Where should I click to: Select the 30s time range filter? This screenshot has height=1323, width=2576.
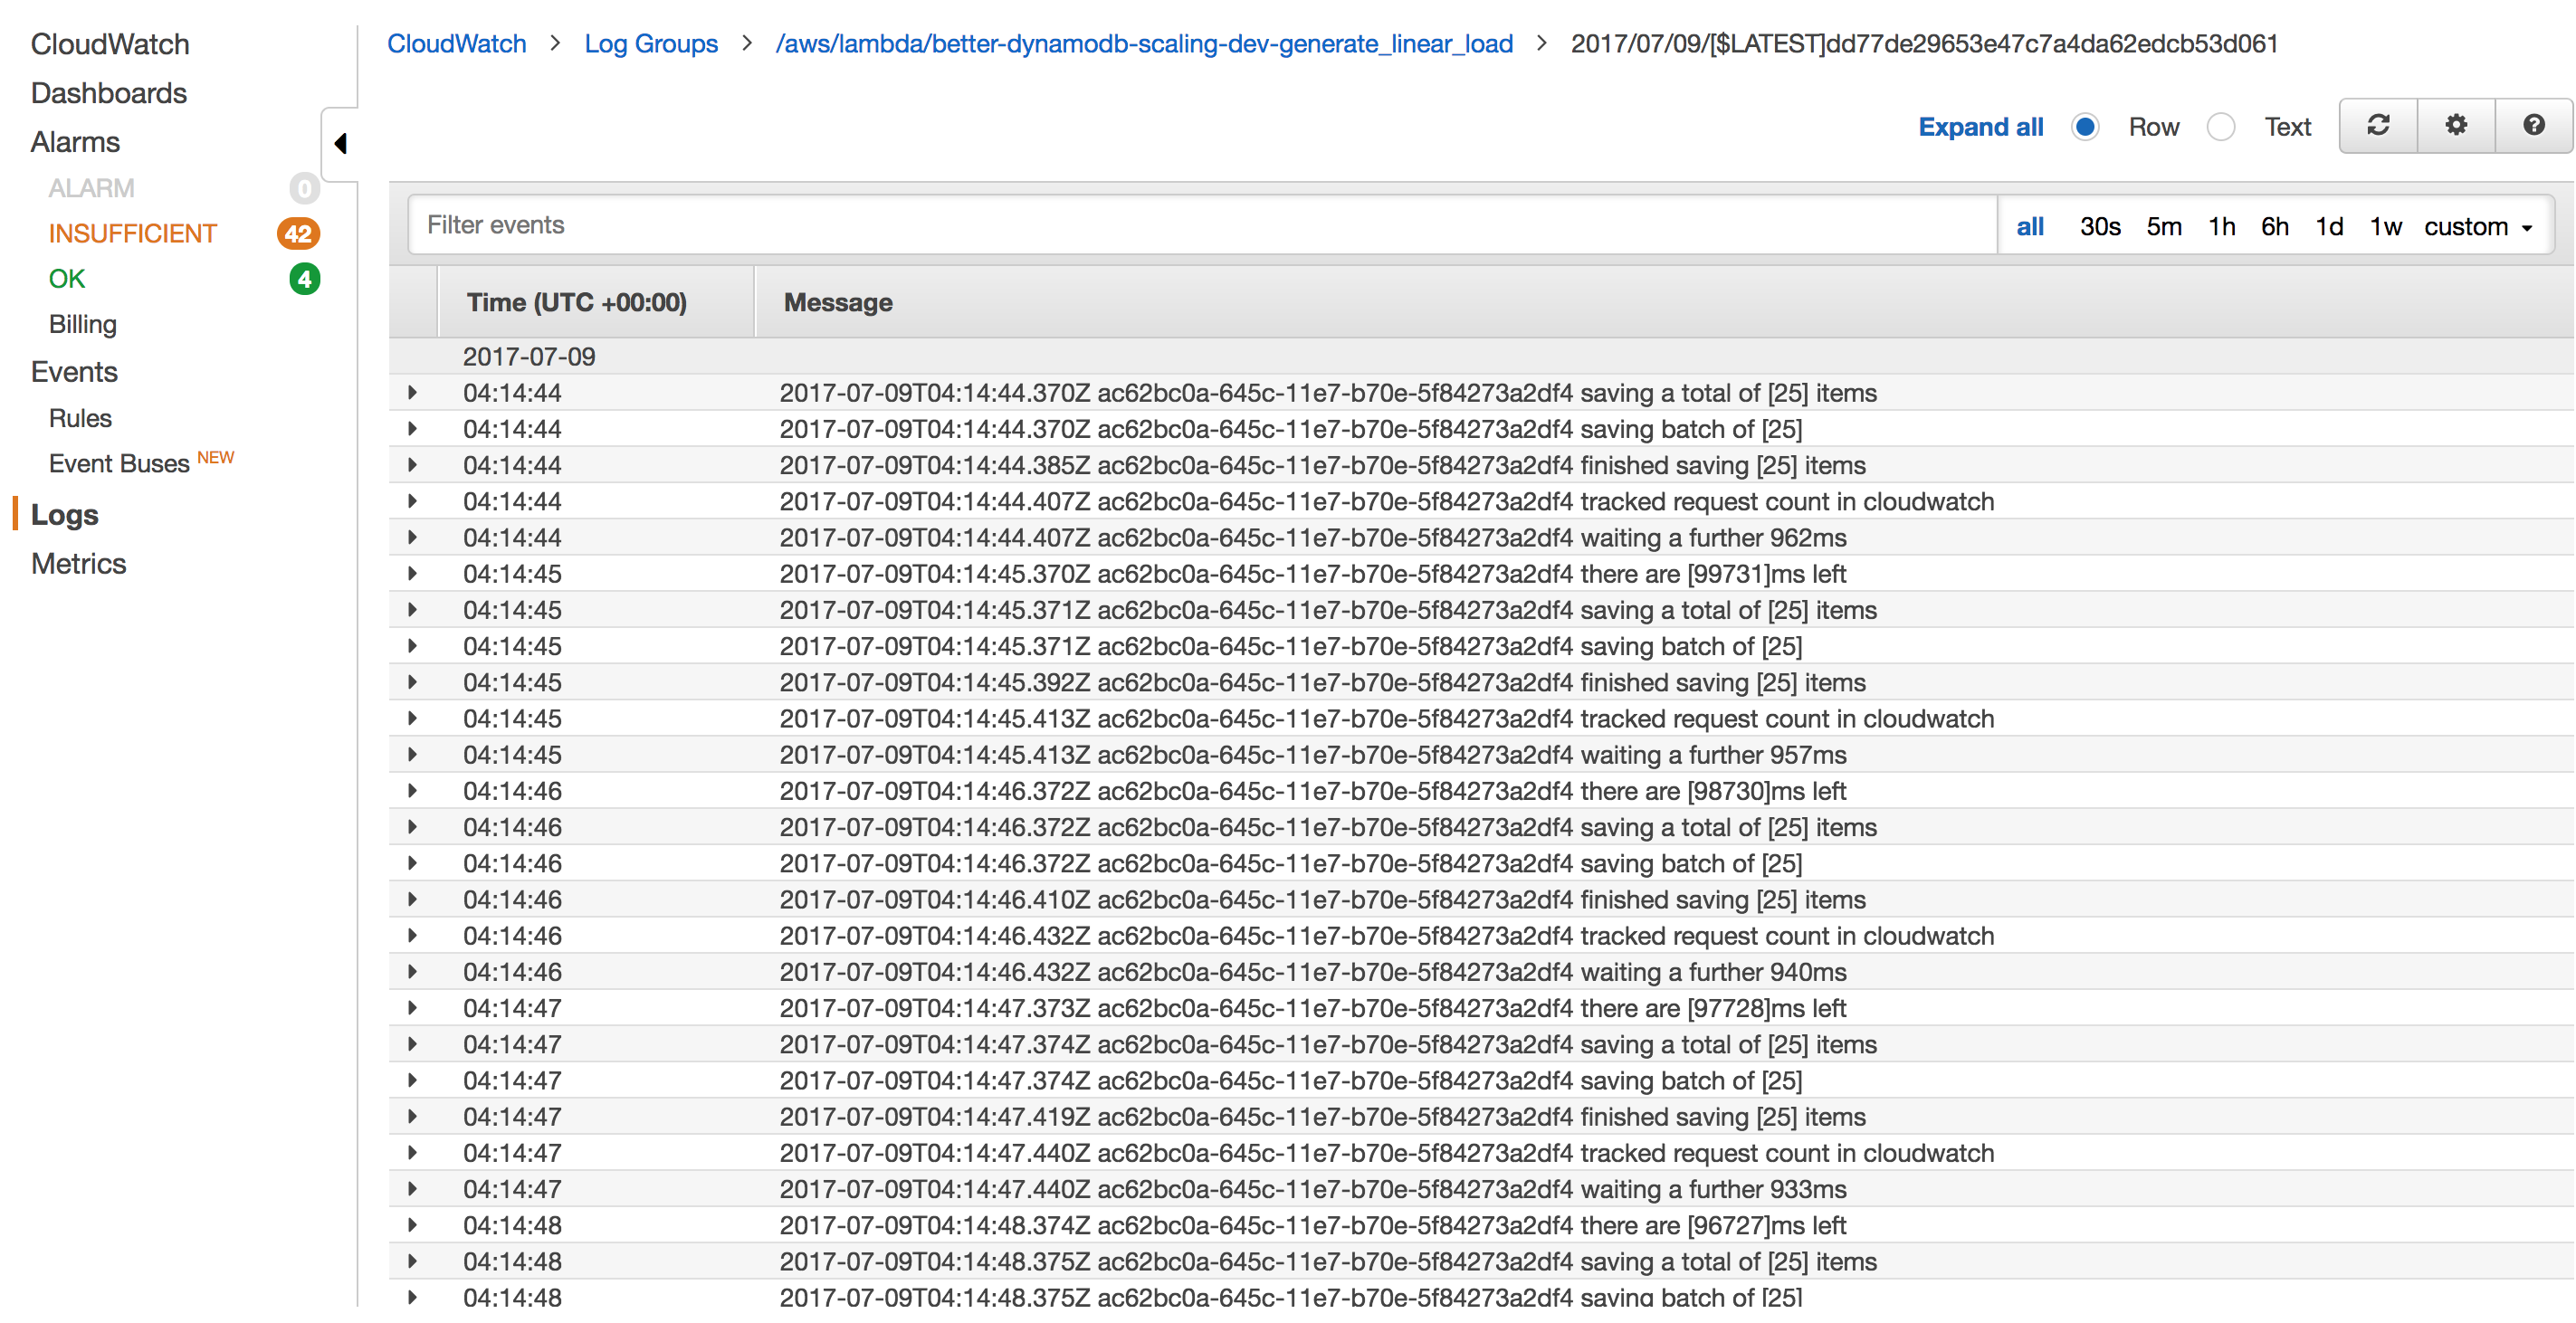tap(2100, 227)
